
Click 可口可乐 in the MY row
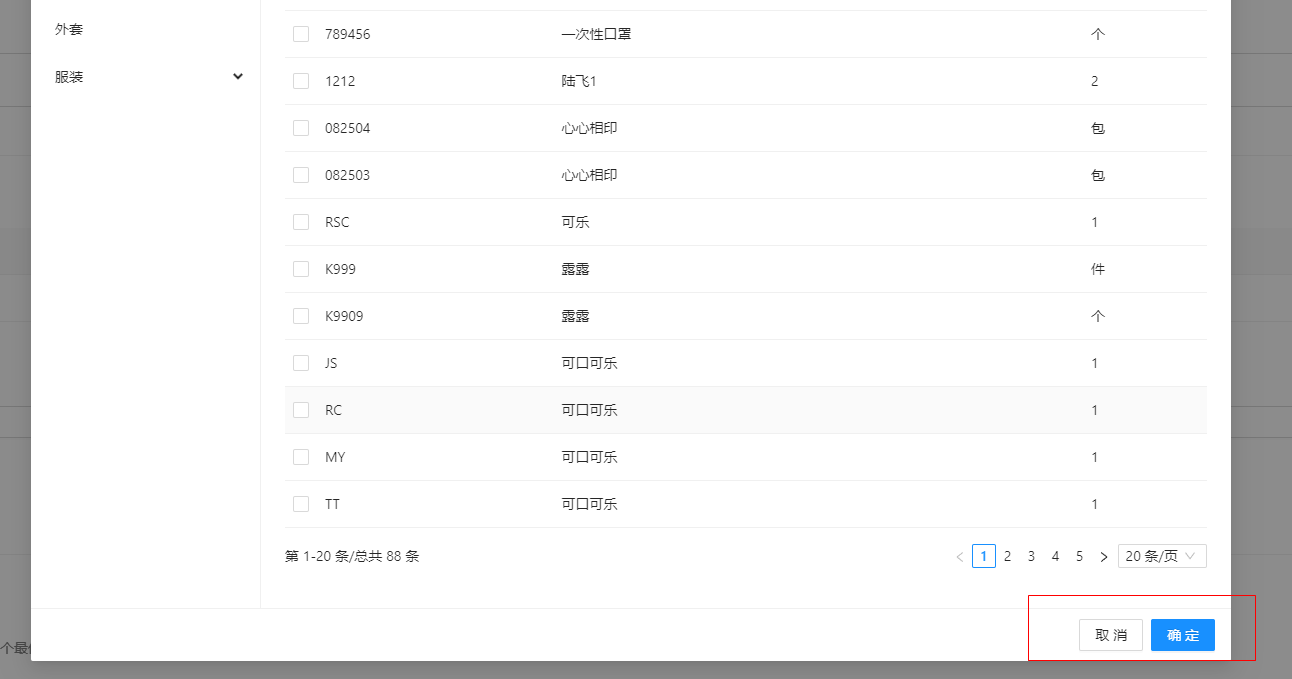[x=589, y=457]
